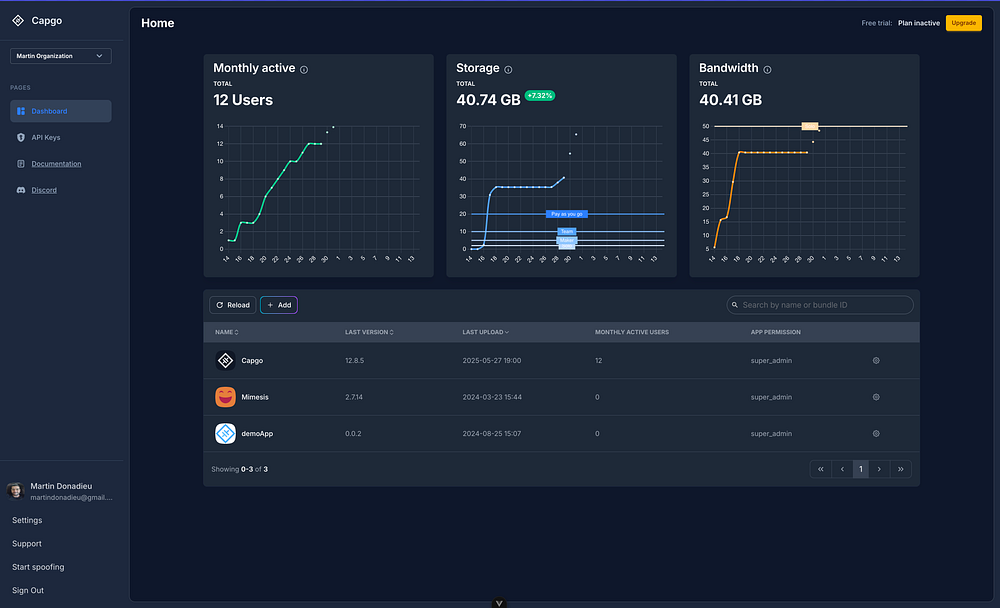
Task: Click the demoApp app icon
Action: [x=225, y=434]
